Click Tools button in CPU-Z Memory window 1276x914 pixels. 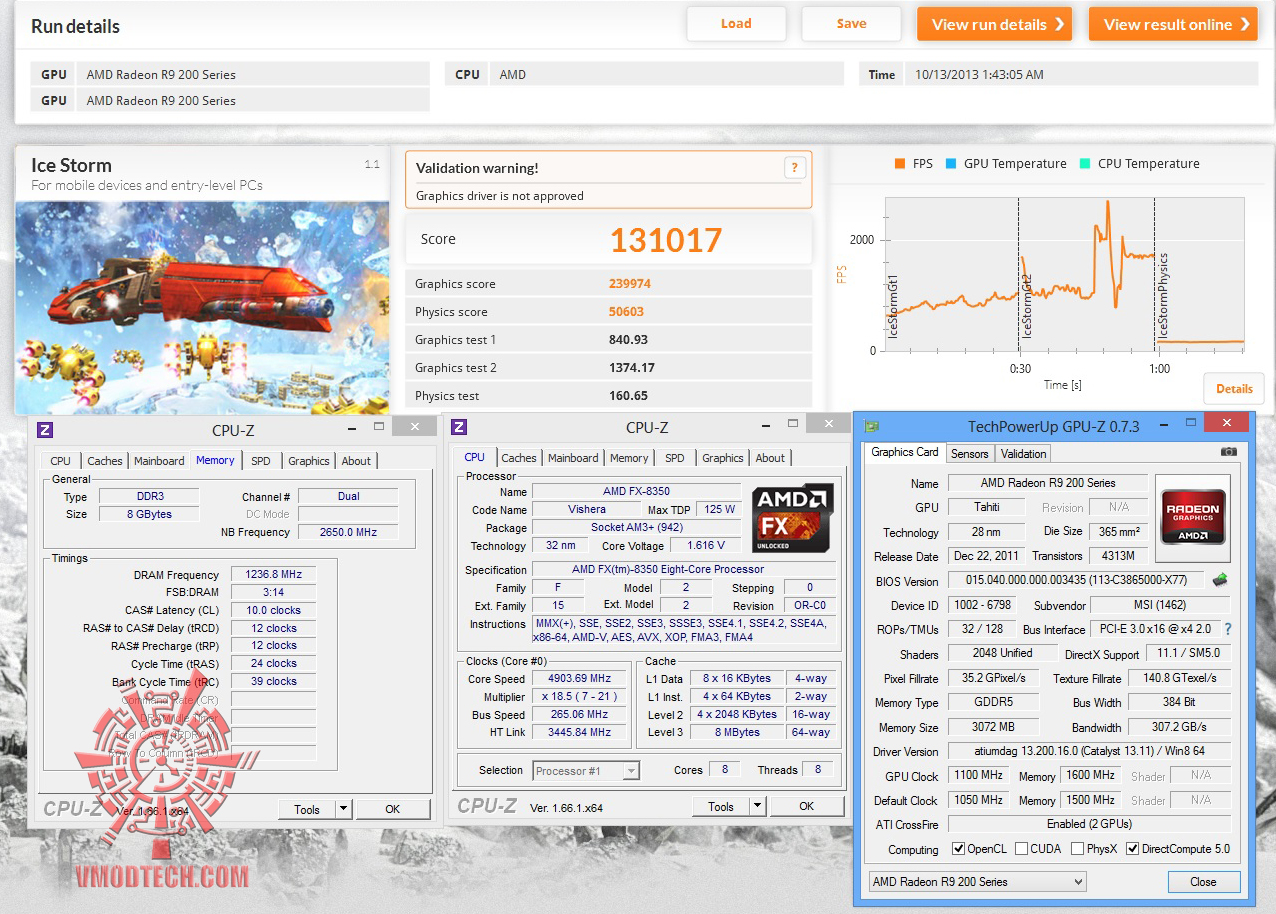tap(307, 809)
